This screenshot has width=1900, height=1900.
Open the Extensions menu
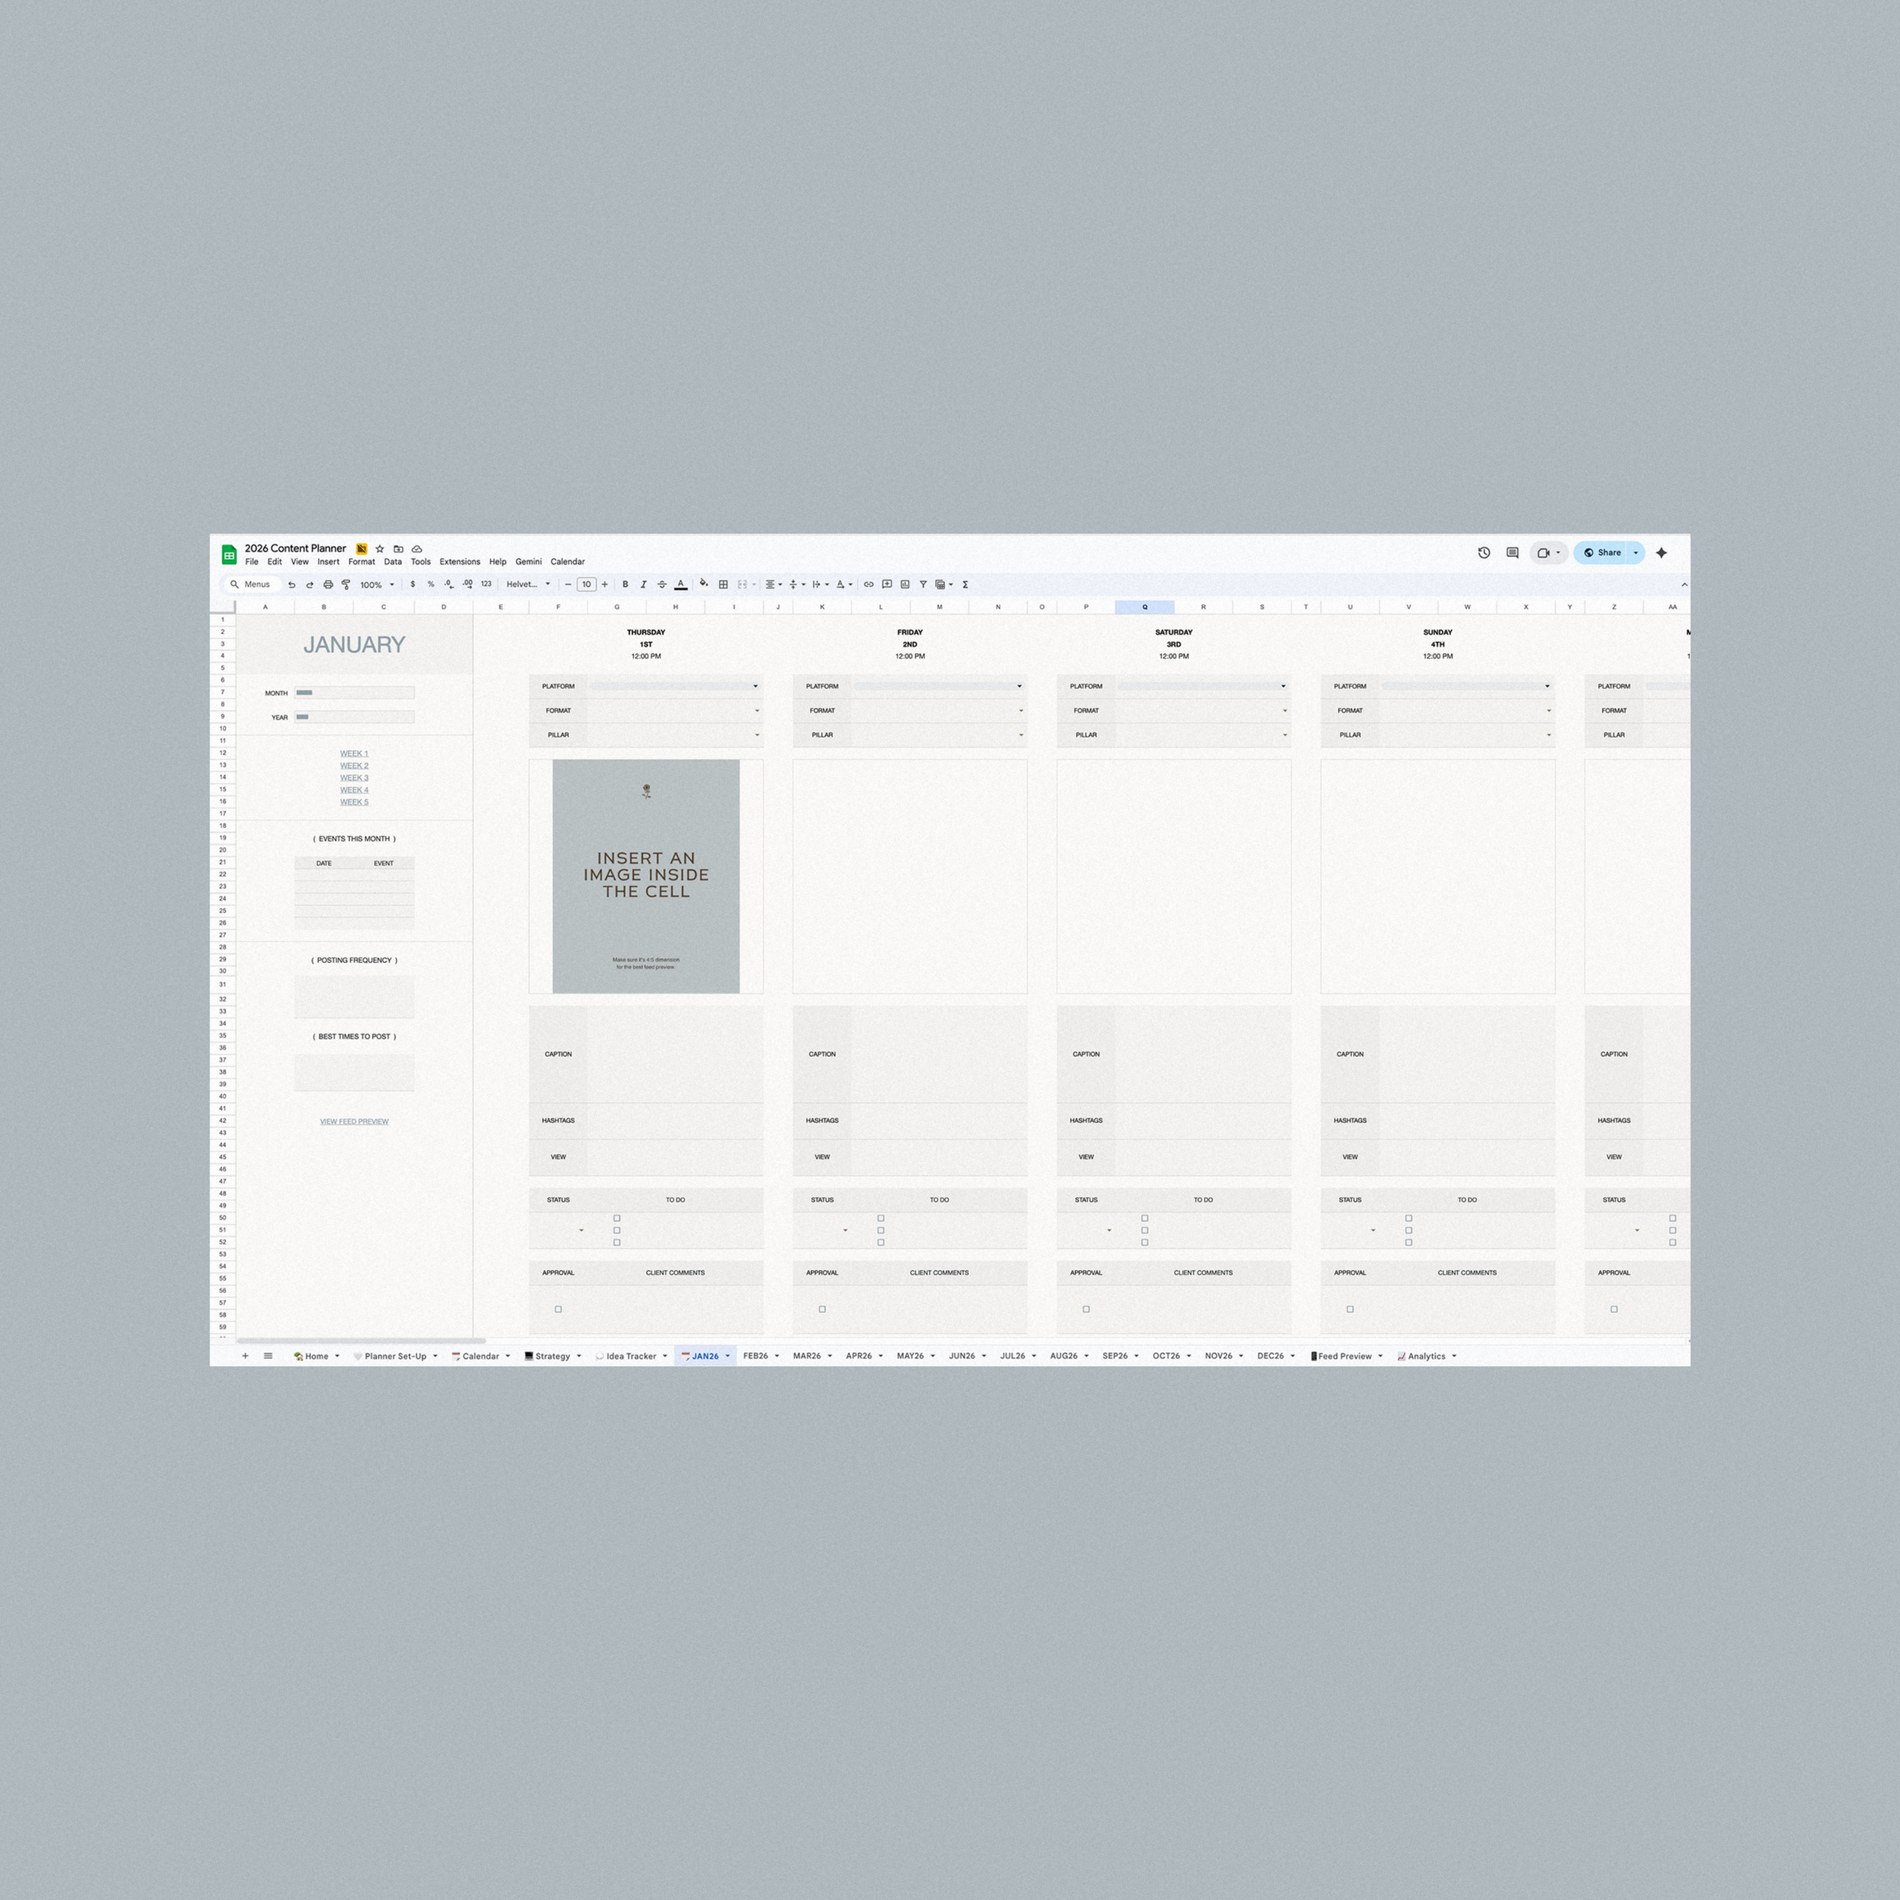459,561
